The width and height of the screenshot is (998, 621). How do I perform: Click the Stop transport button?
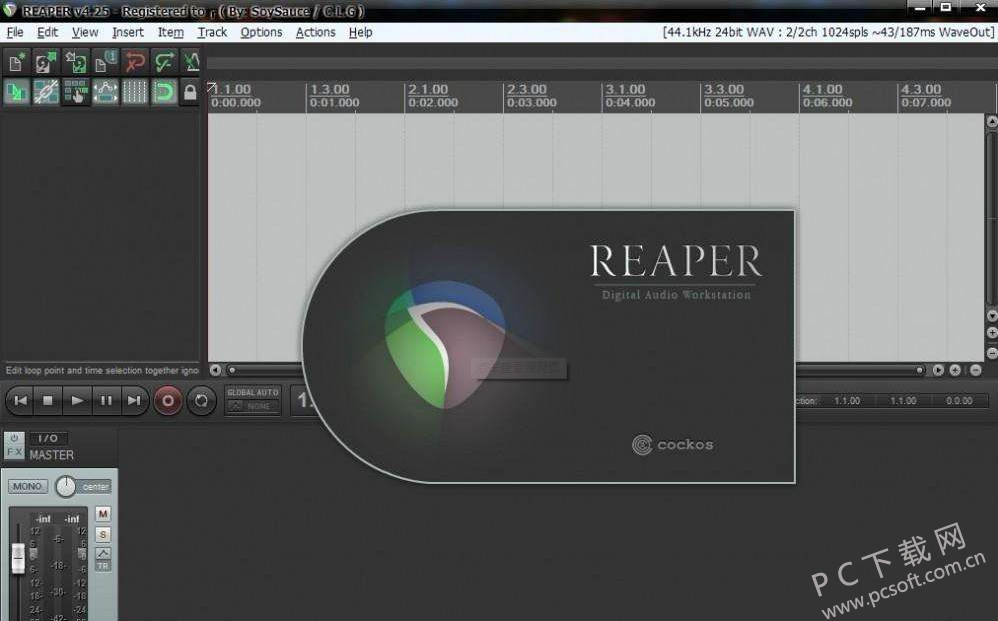[48, 400]
